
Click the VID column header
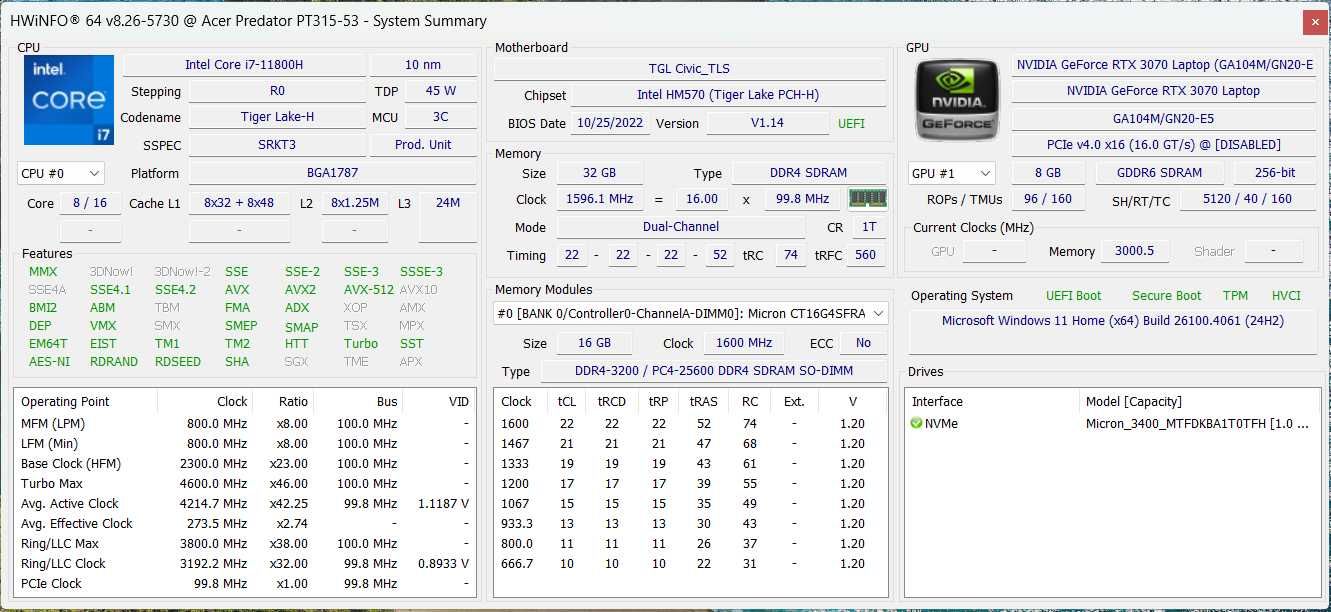(x=439, y=401)
